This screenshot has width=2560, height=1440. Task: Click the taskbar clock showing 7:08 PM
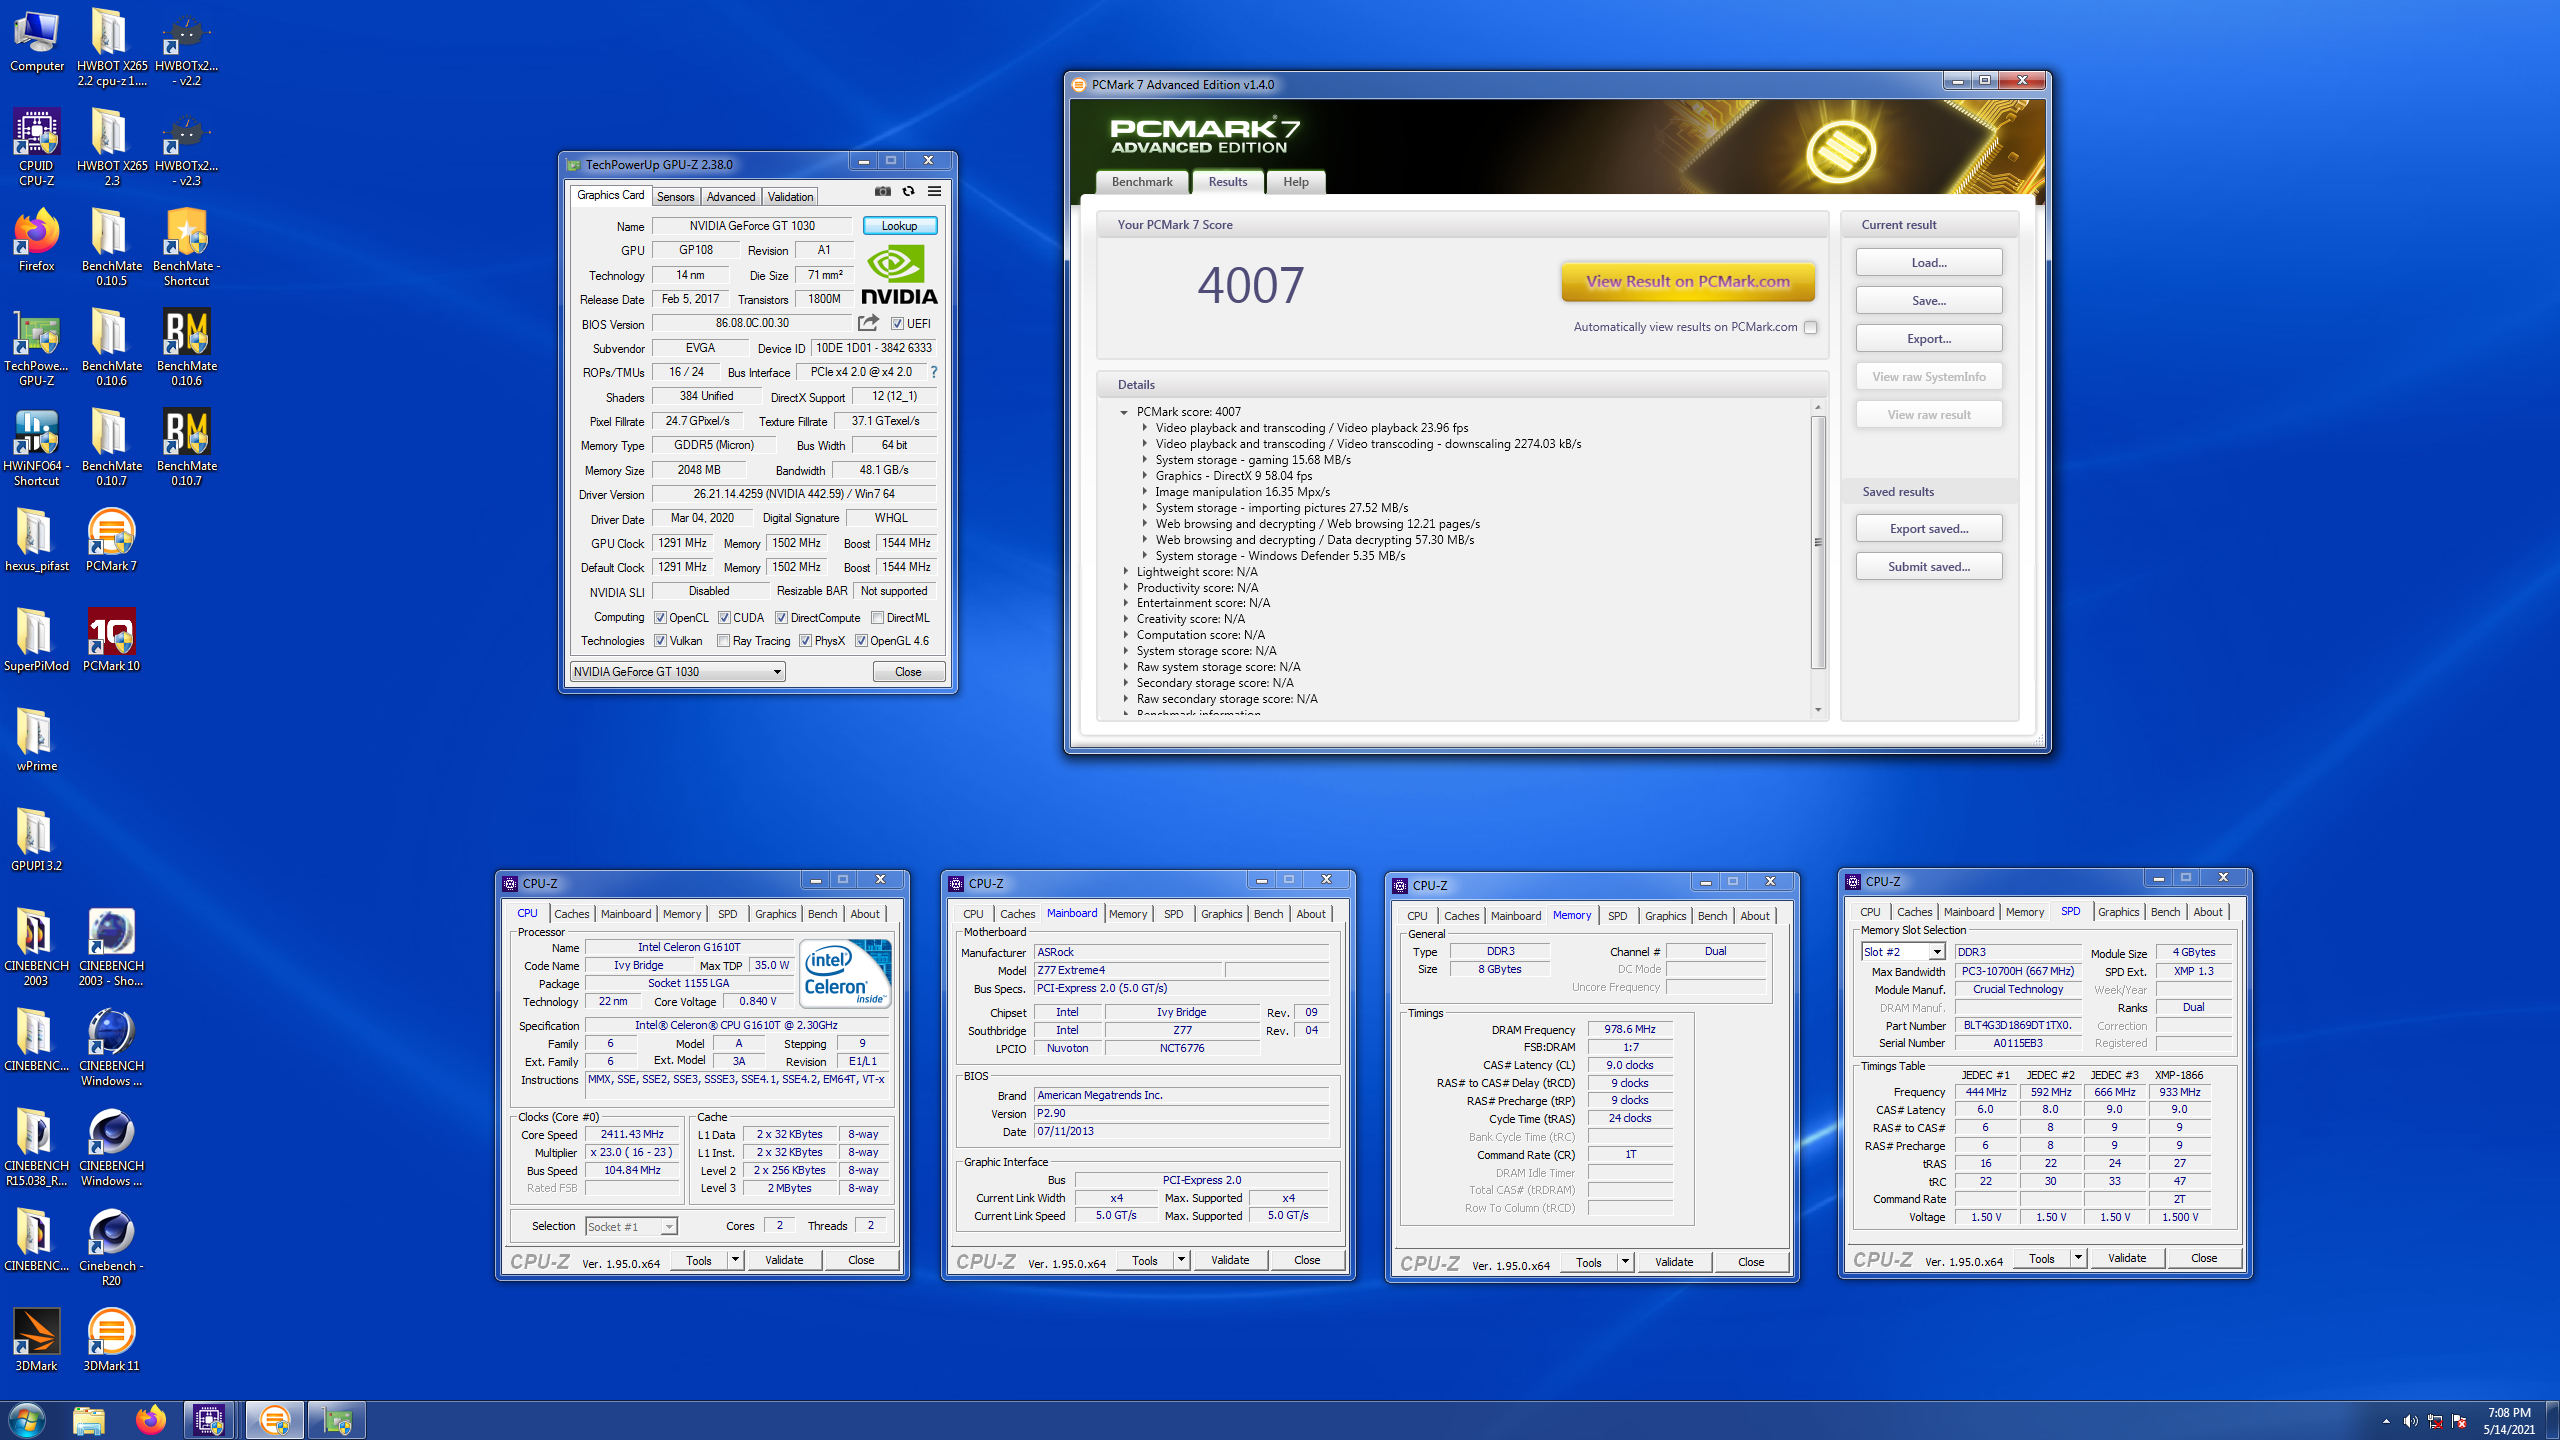[x=2509, y=1421]
